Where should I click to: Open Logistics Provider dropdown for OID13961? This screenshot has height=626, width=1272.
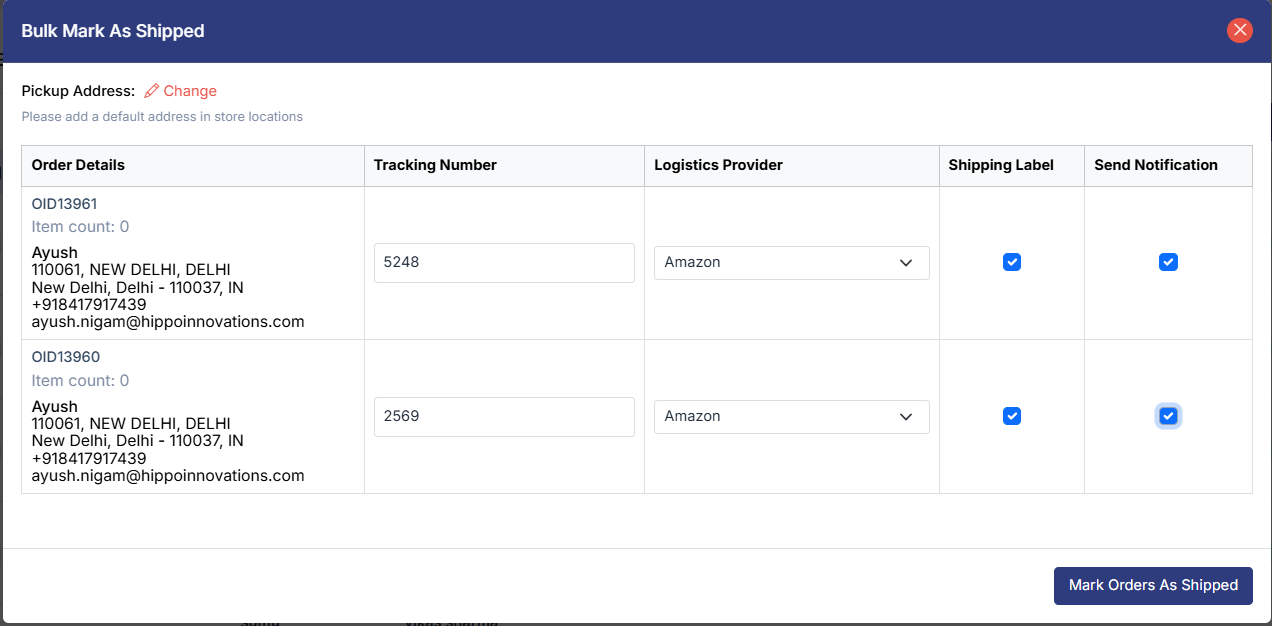791,262
